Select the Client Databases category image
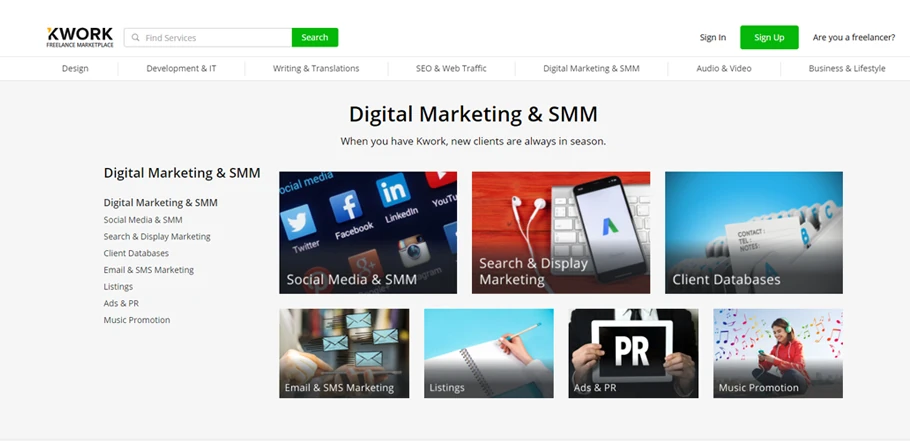The height and width of the screenshot is (441, 910). click(x=754, y=232)
